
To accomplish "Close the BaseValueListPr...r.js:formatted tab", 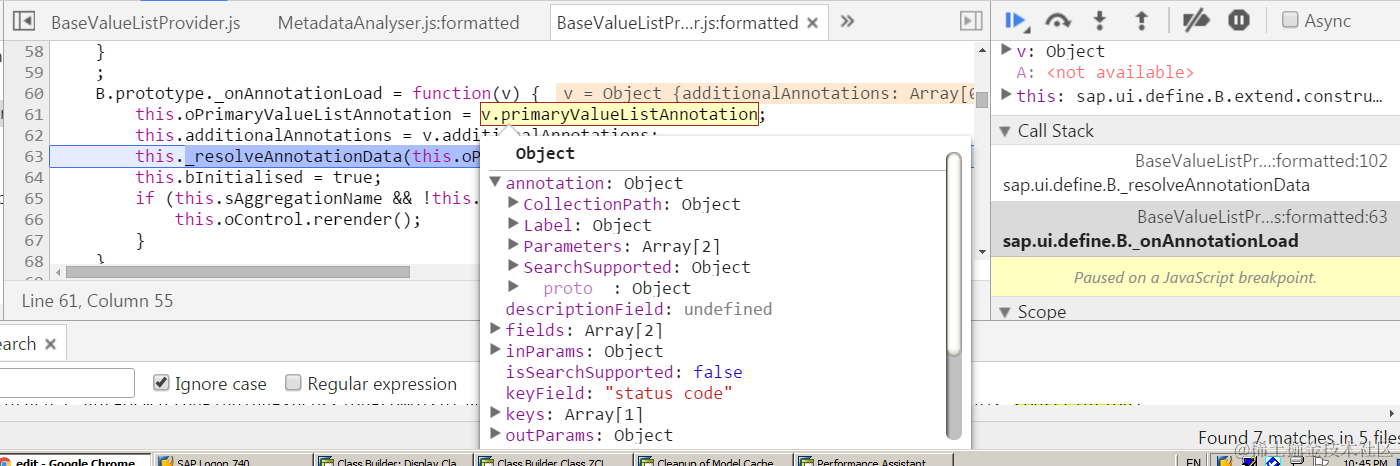I will [812, 22].
